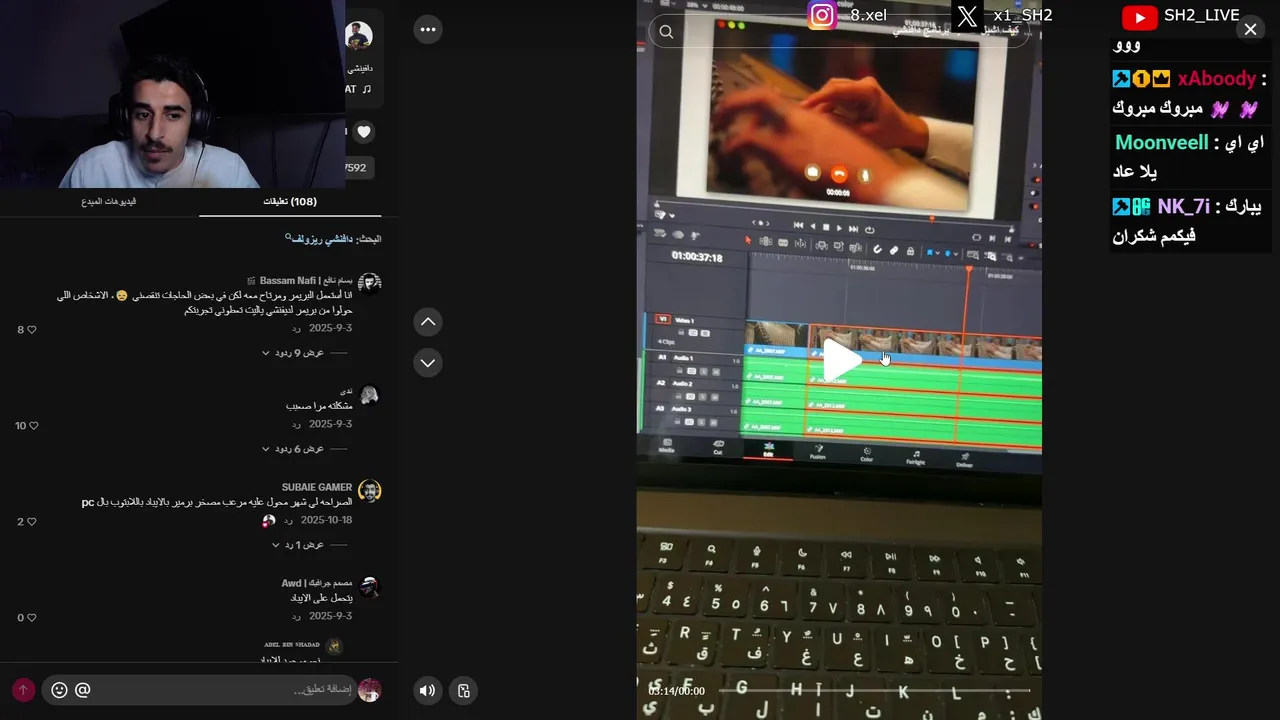Image resolution: width=1280 pixels, height=720 pixels.
Task: Click the search magnifier icon over the video
Action: click(666, 32)
